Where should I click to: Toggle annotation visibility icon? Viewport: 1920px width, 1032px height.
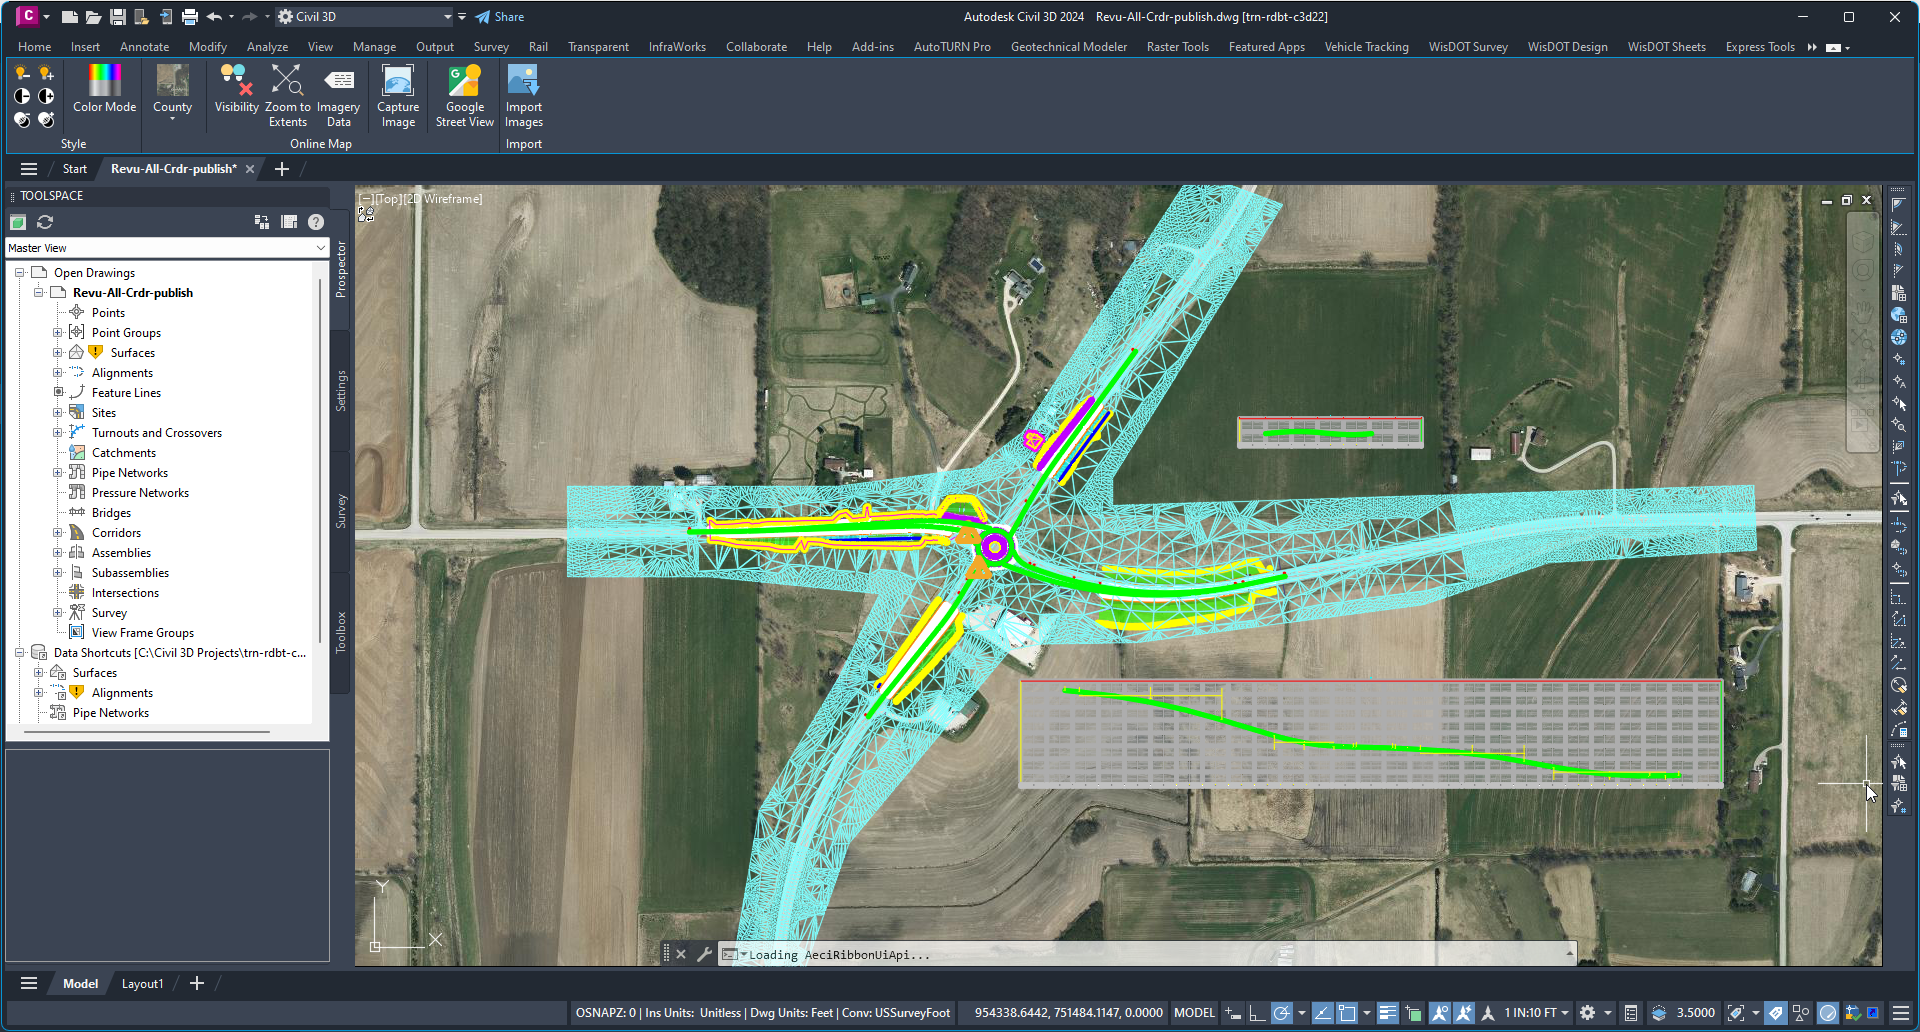(x=1439, y=1013)
